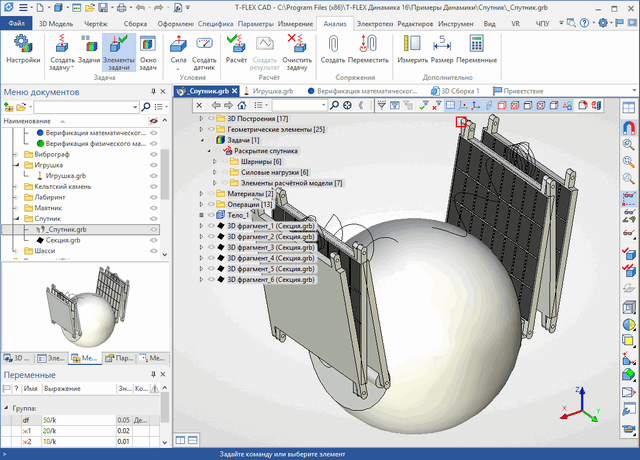Click the Создать датчик sensor icon
This screenshot has width=640, height=460.
pos(204,44)
